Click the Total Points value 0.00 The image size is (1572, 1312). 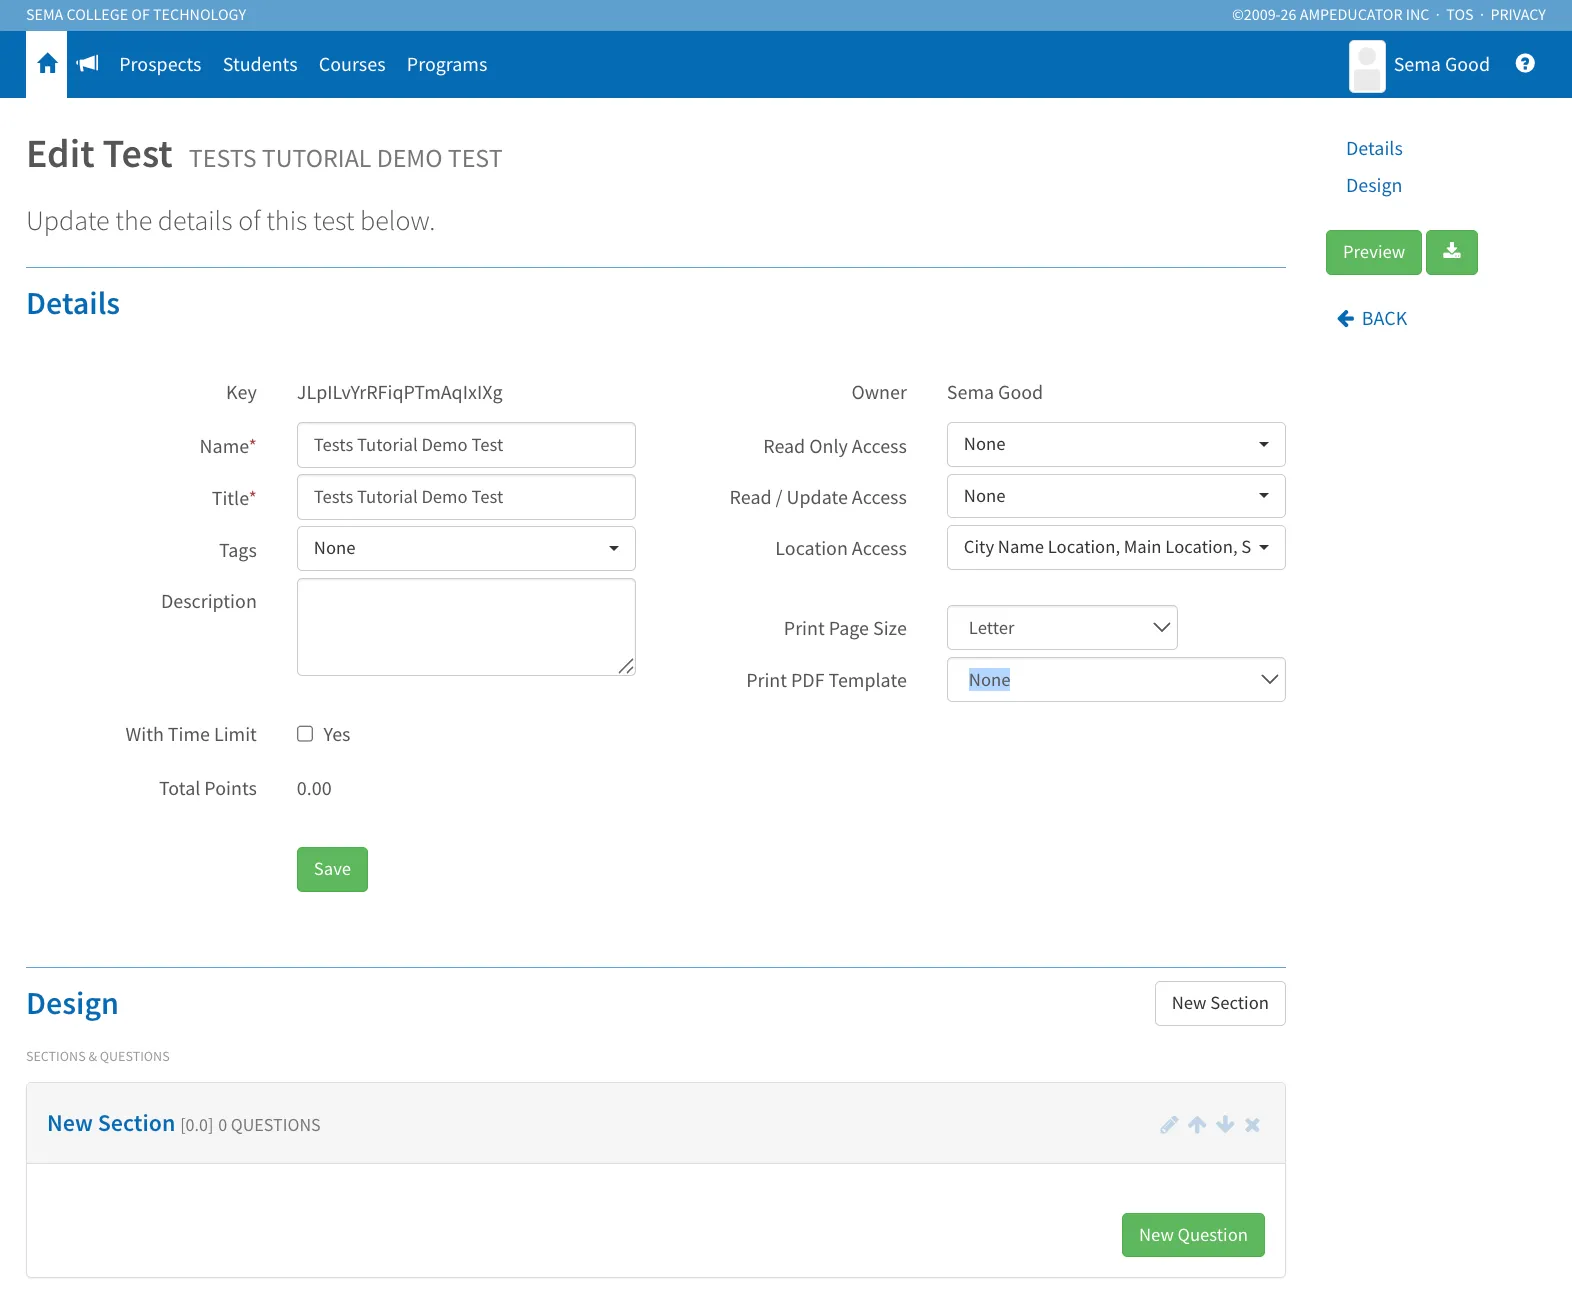(314, 789)
